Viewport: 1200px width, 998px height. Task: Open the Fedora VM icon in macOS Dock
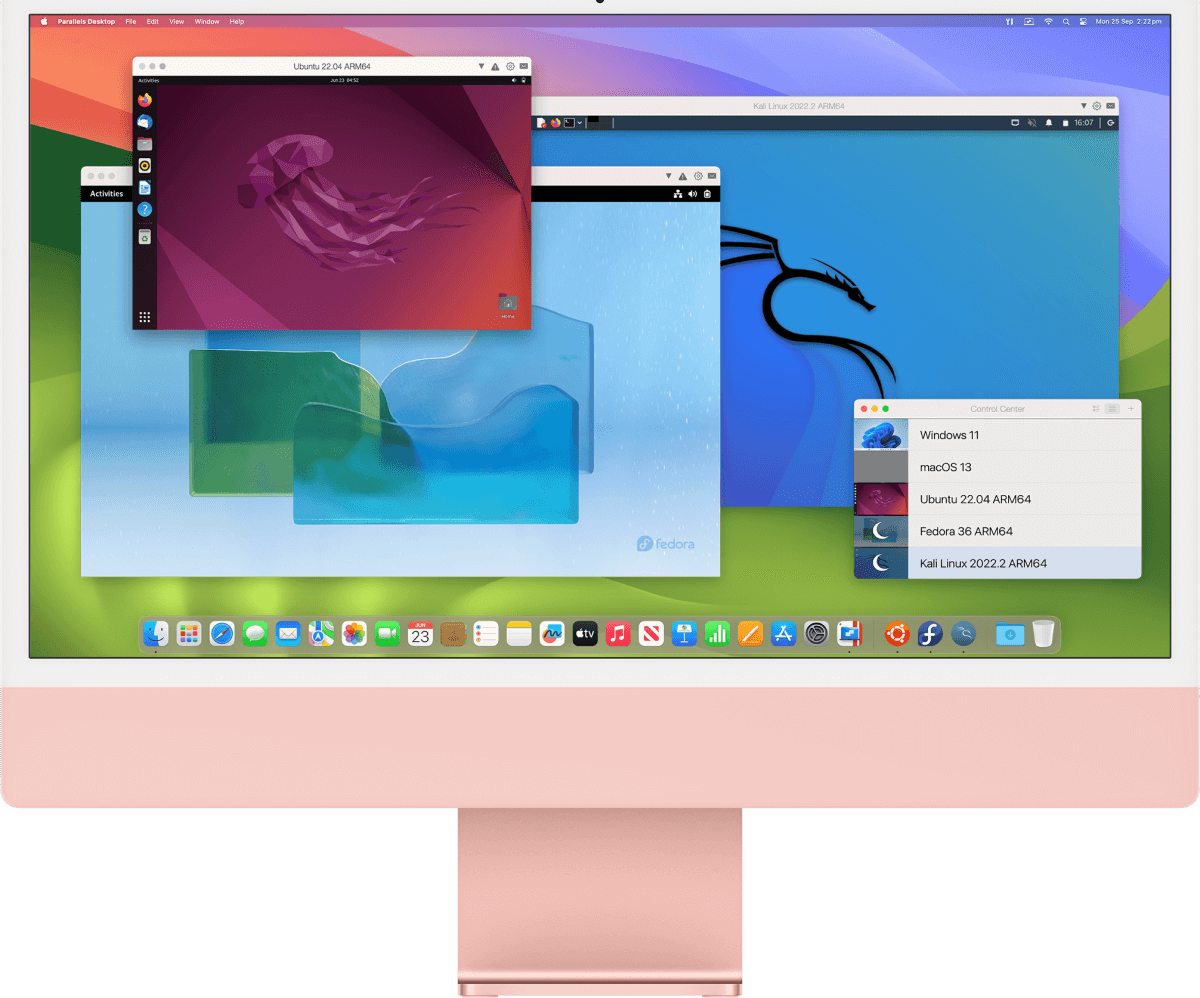[930, 633]
